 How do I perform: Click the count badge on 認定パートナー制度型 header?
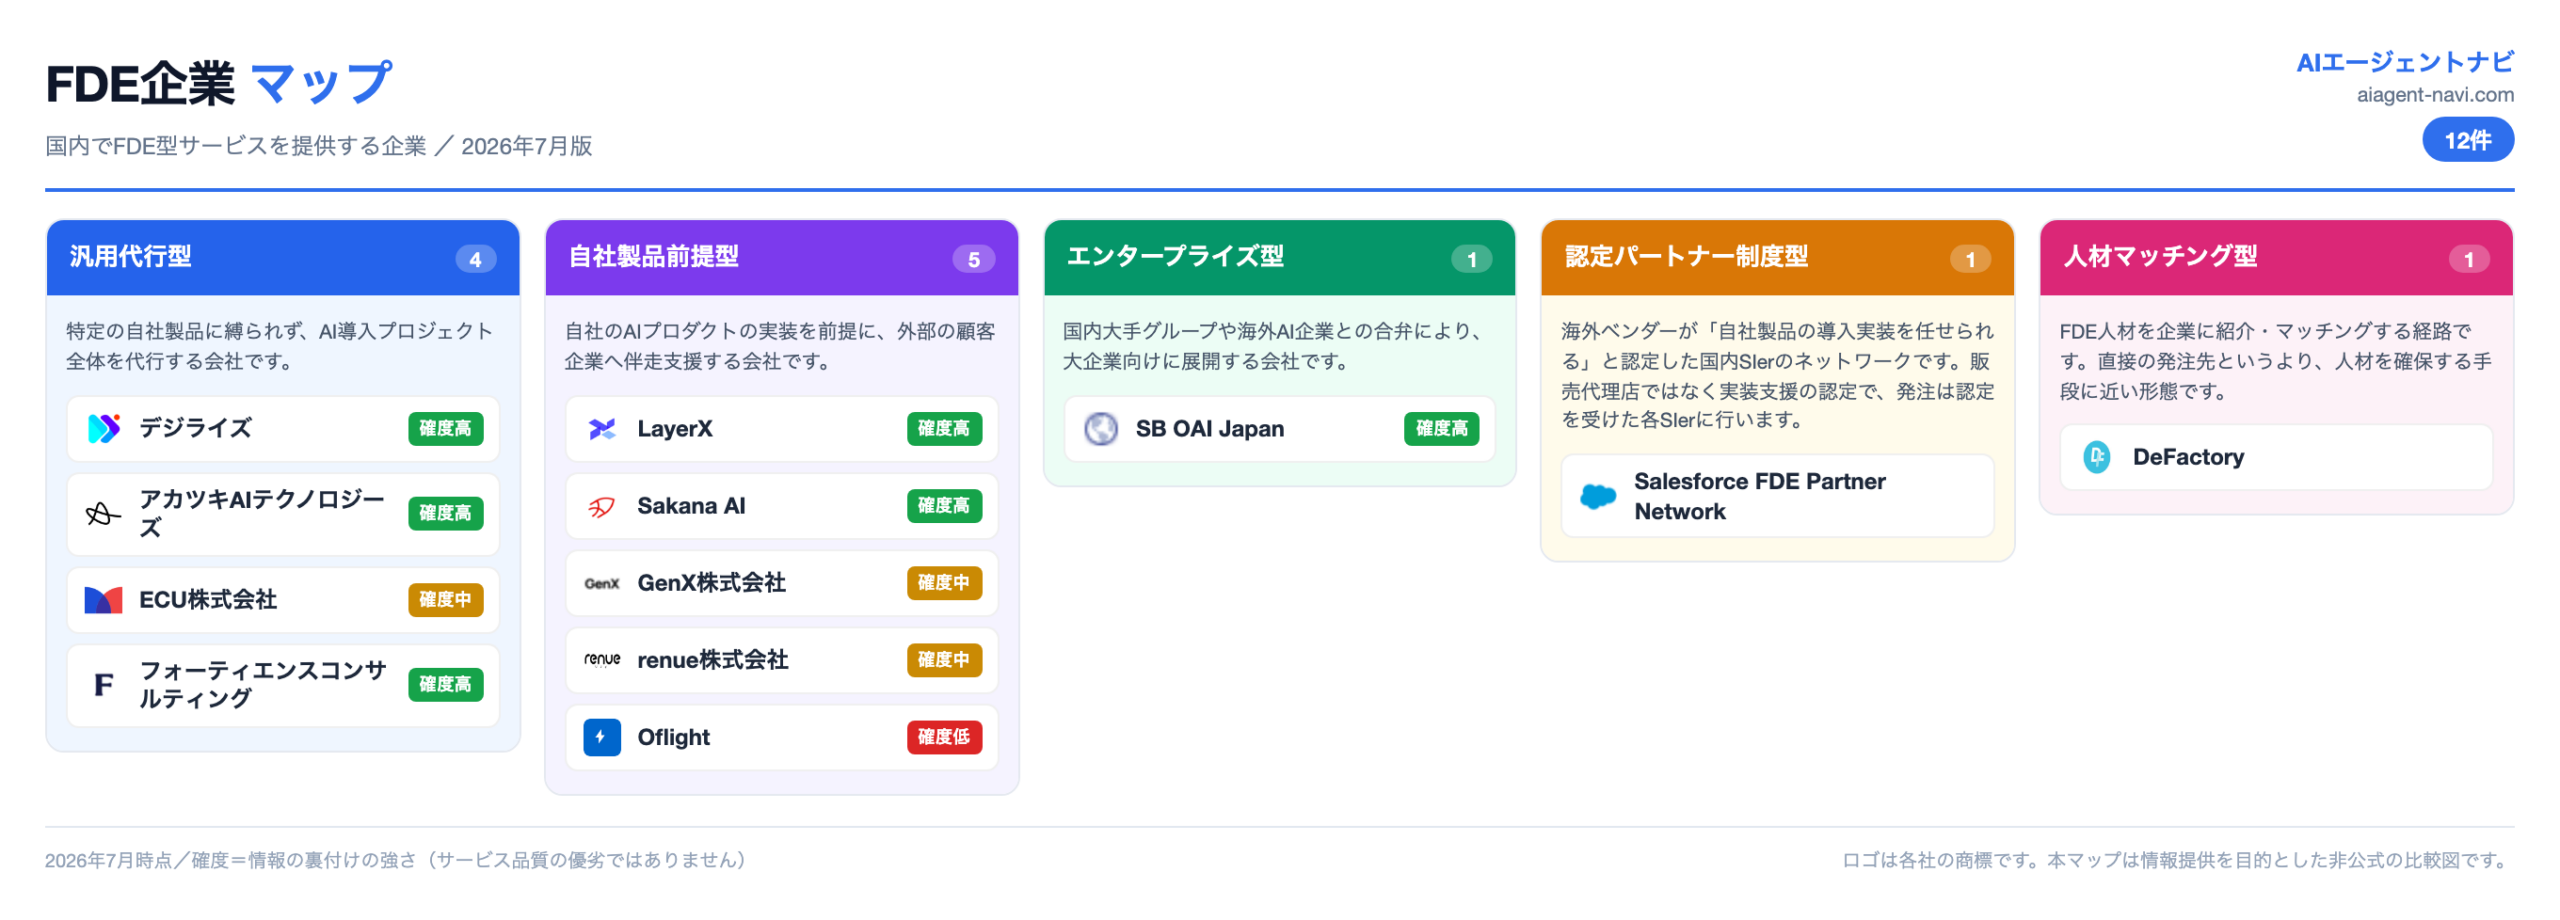[1969, 259]
